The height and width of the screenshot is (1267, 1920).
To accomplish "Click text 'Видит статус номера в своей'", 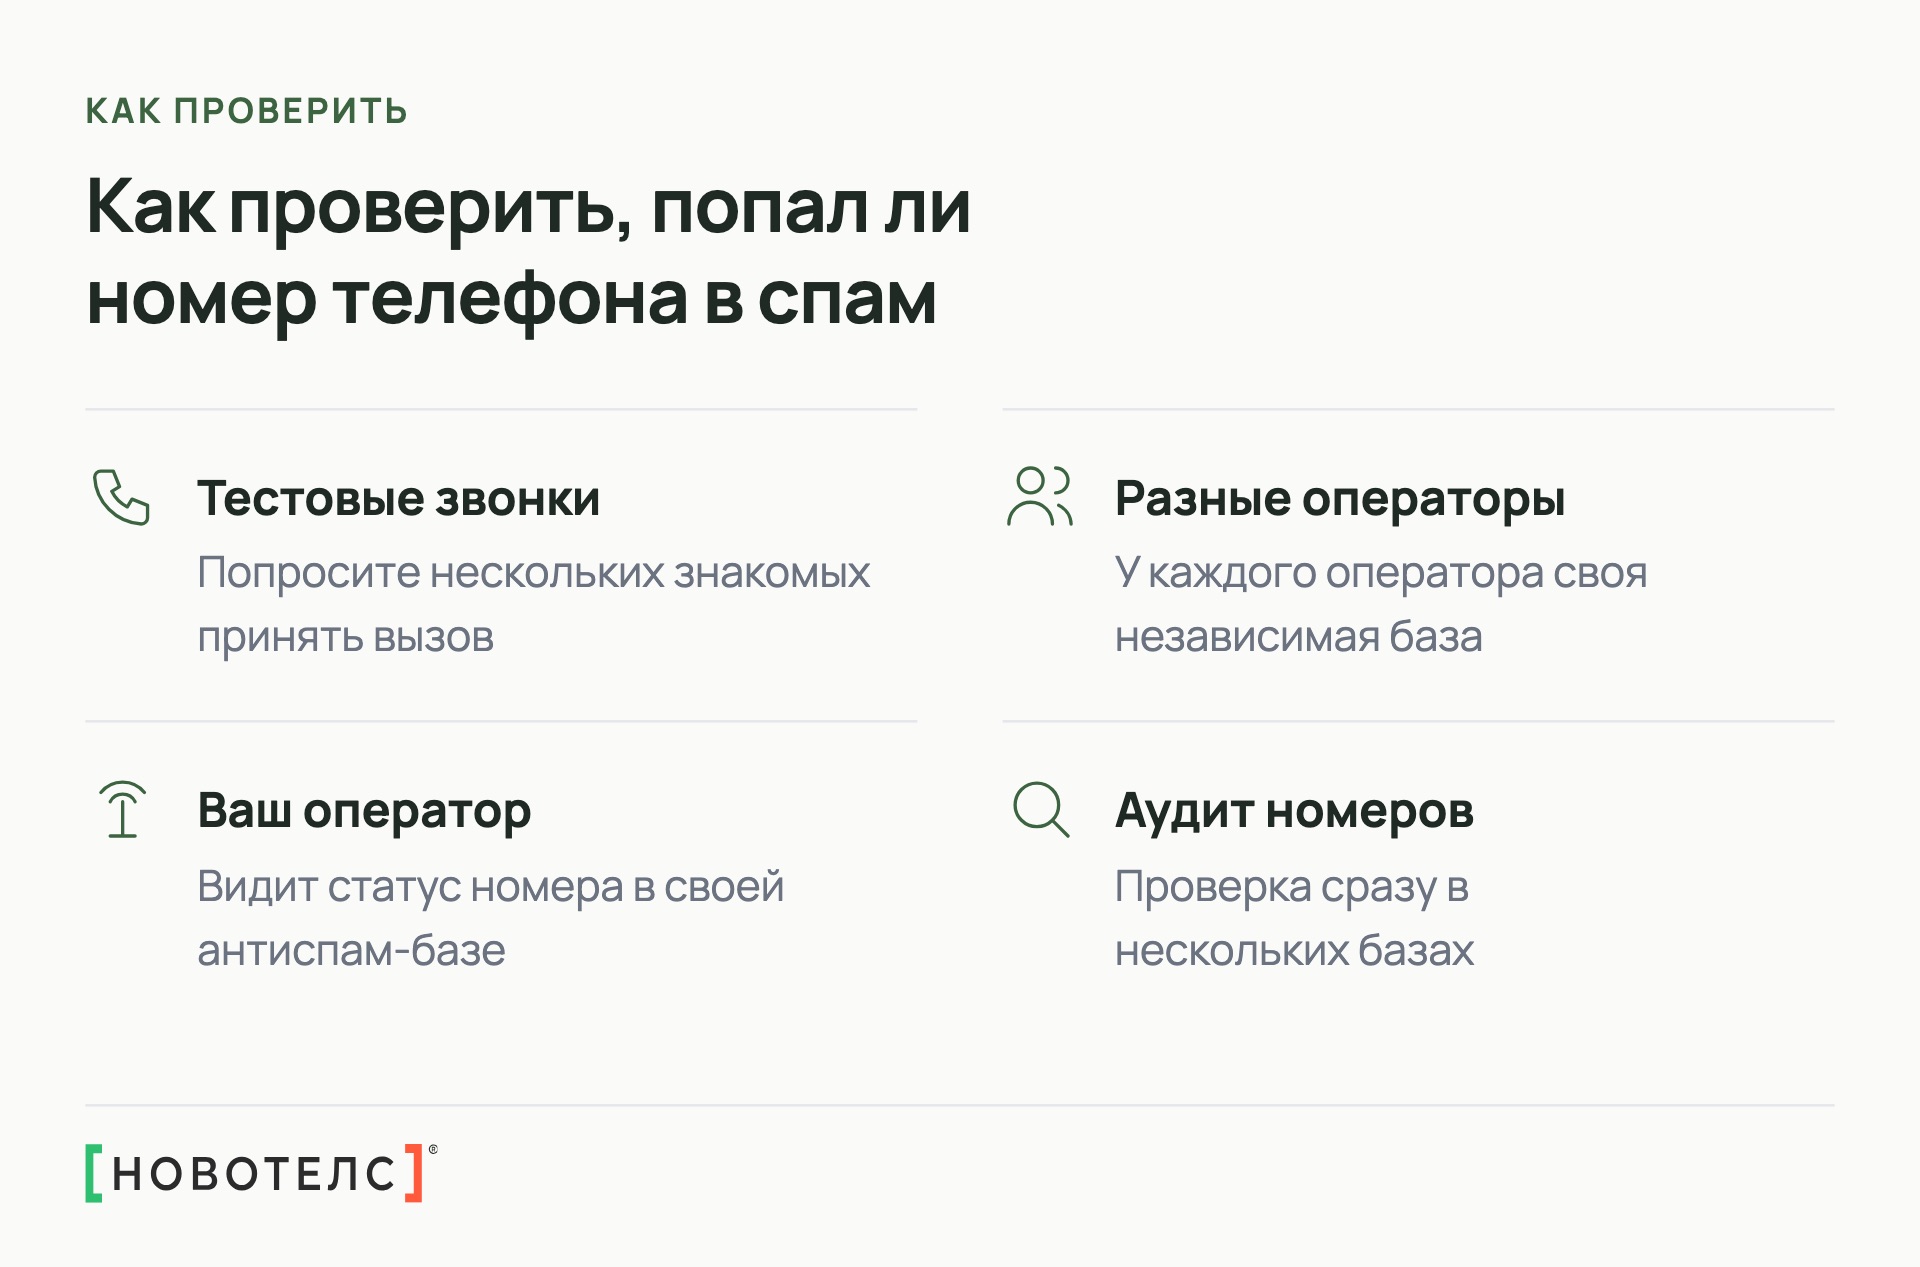I will [x=490, y=888].
